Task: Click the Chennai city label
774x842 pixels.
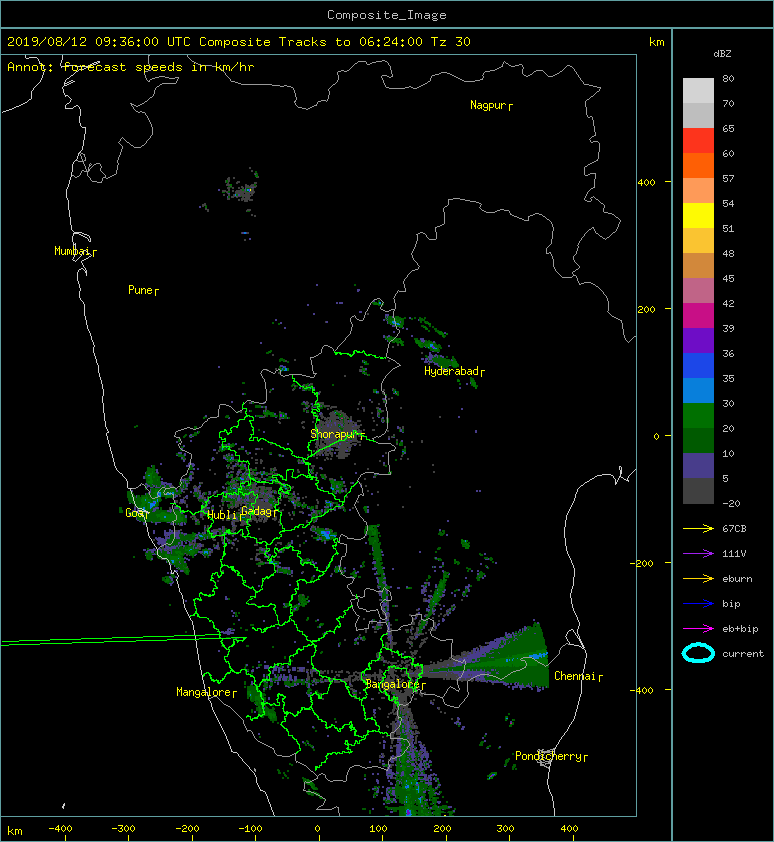Action: (x=578, y=676)
